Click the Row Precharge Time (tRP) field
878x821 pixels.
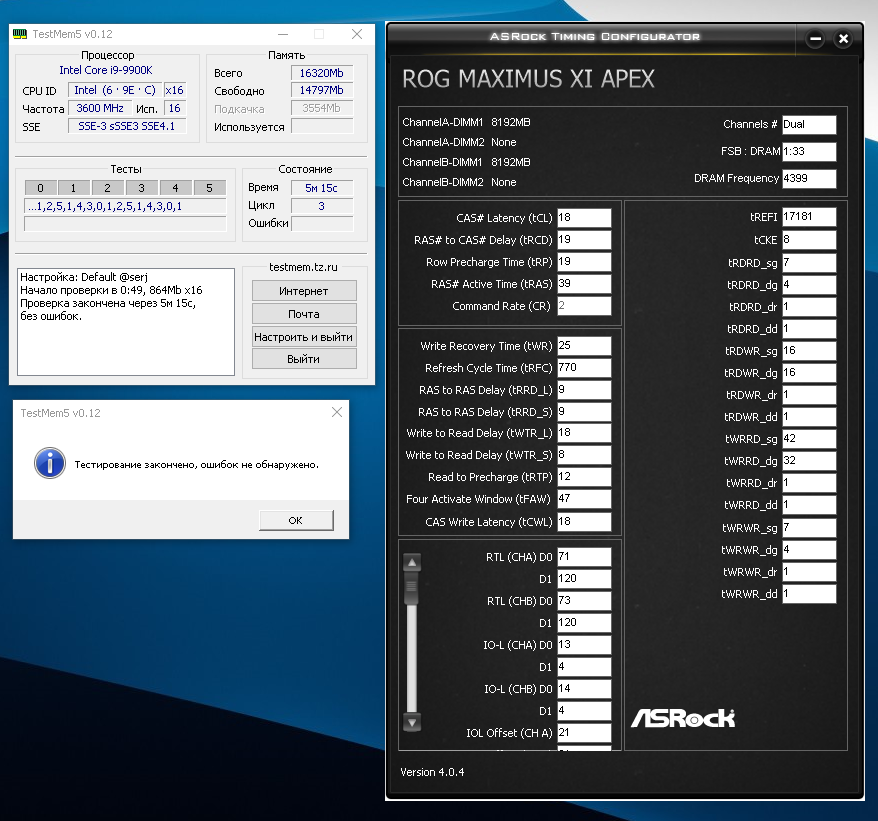click(584, 262)
